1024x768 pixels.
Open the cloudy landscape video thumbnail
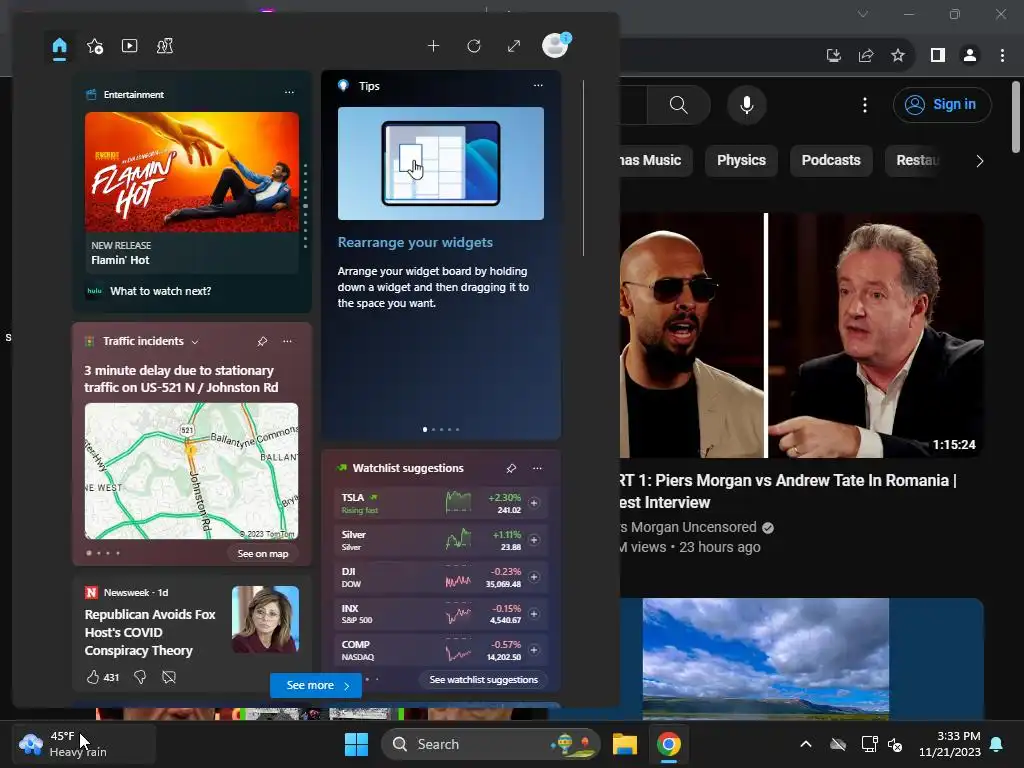click(801, 658)
